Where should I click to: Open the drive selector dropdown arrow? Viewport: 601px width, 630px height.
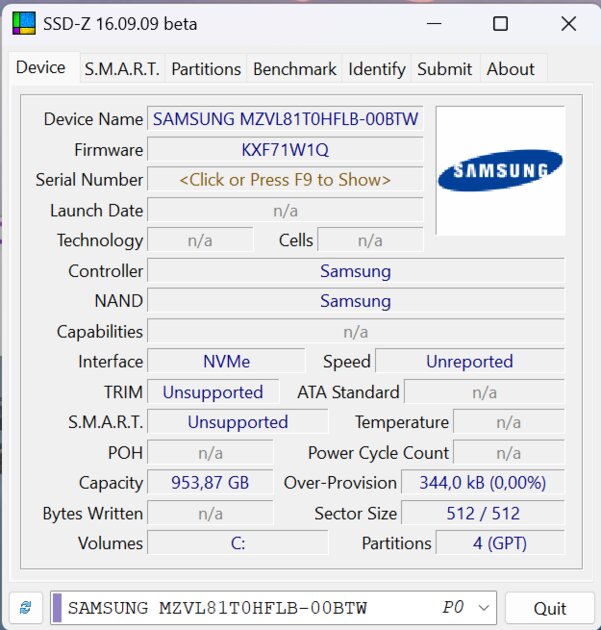pos(484,608)
